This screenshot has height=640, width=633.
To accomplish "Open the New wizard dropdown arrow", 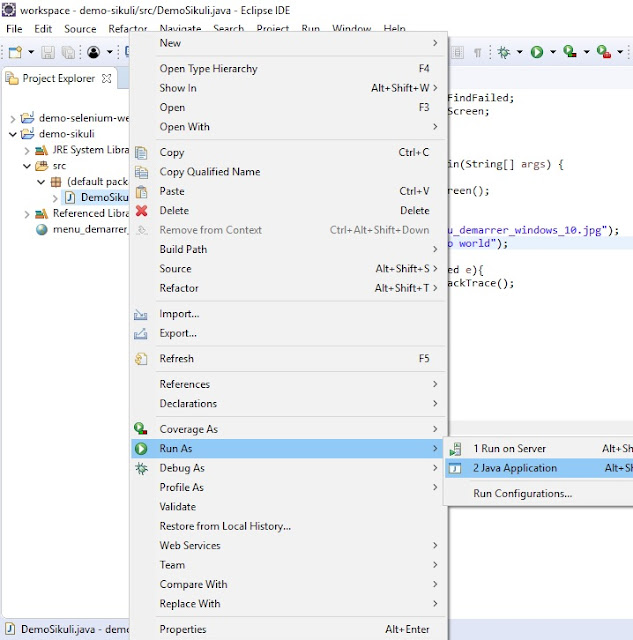I will 31,52.
